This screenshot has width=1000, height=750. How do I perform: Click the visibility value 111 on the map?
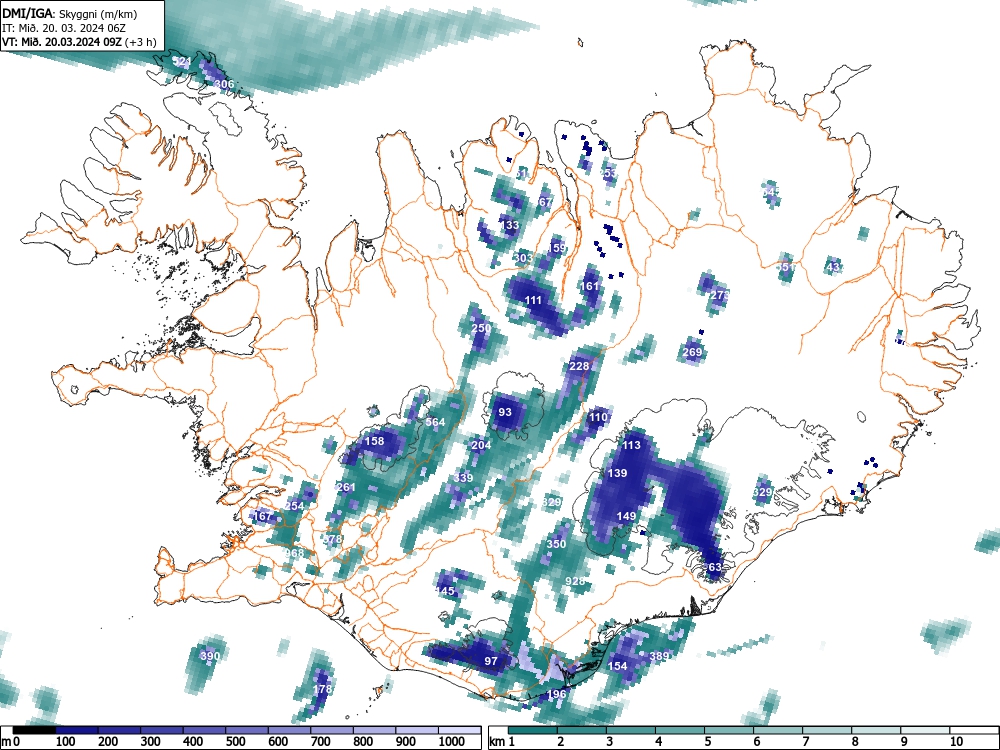click(x=533, y=300)
